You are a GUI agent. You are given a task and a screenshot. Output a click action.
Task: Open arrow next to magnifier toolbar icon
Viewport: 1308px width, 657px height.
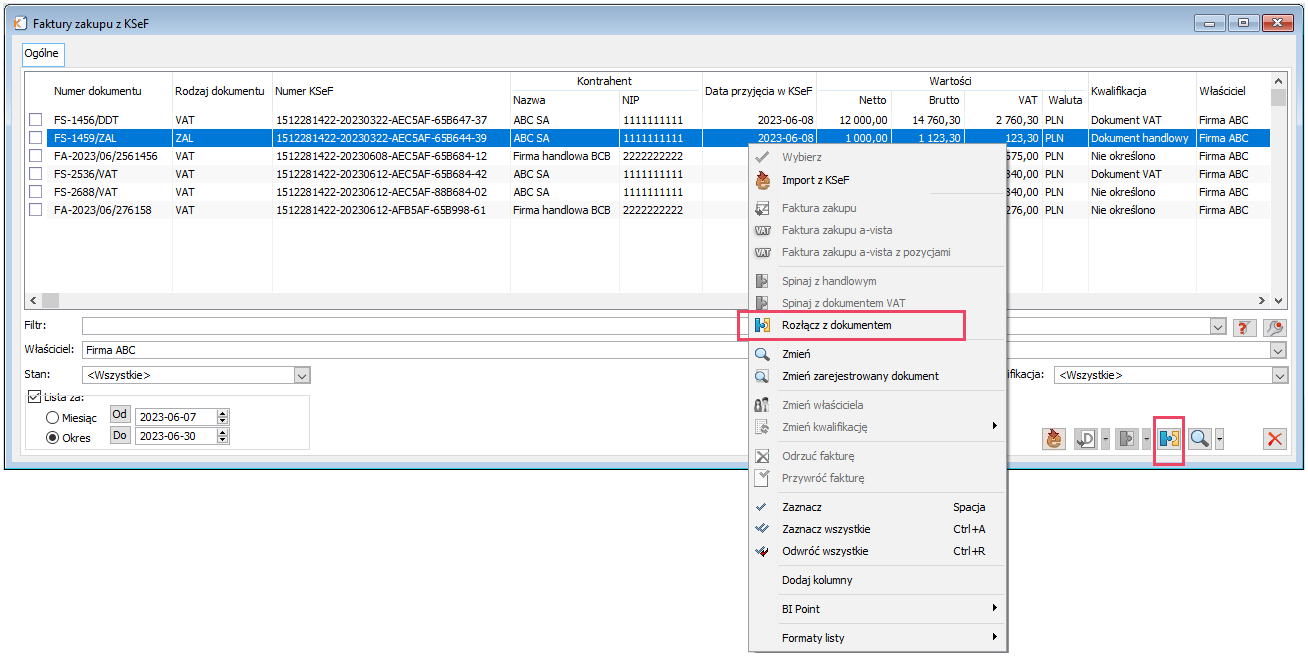point(1220,438)
